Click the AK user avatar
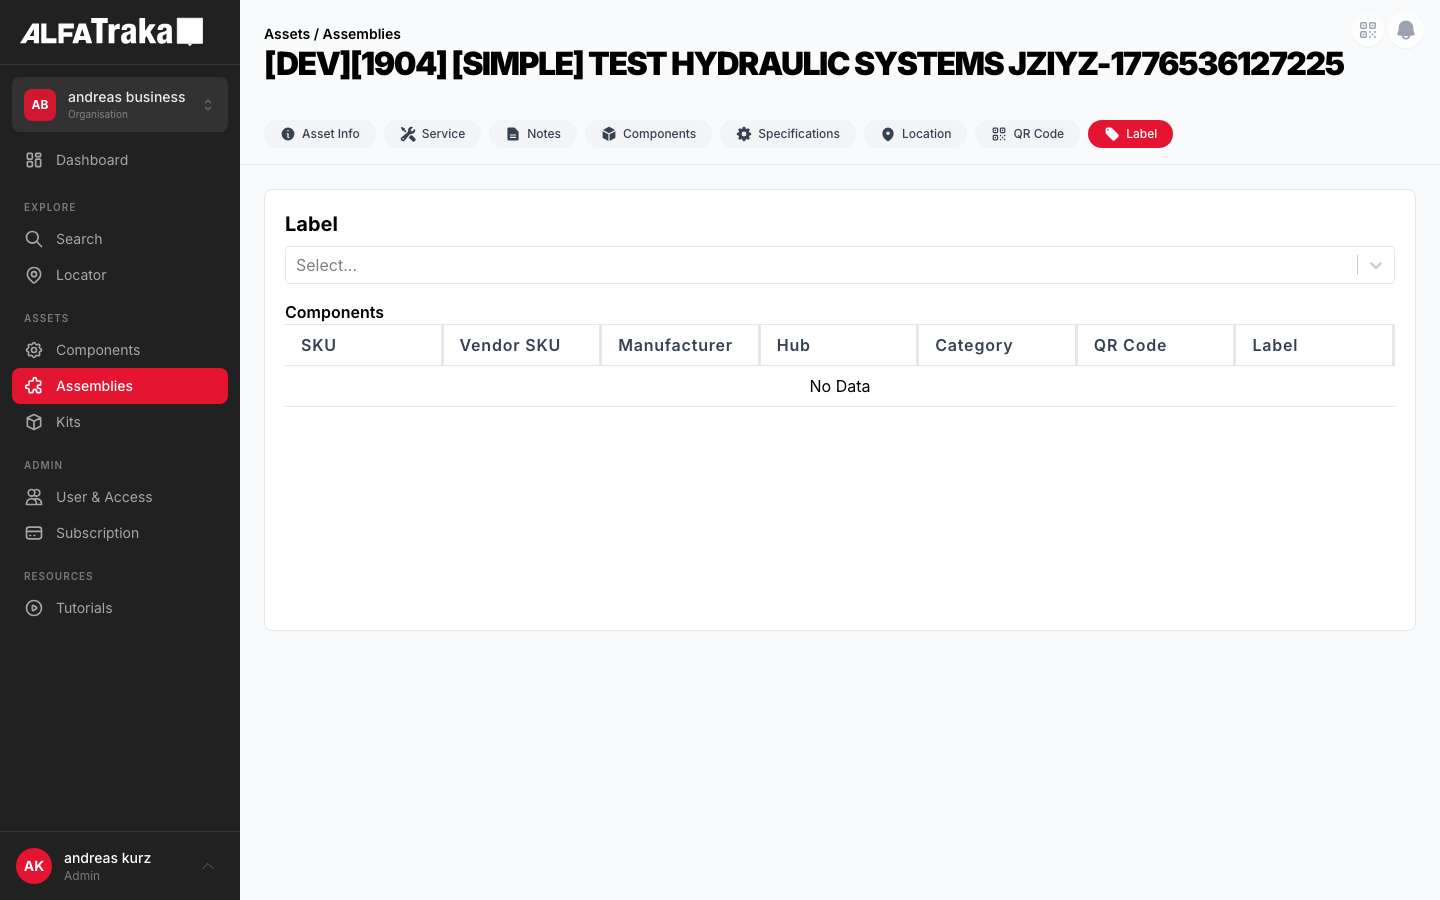1440x900 pixels. click(x=34, y=866)
